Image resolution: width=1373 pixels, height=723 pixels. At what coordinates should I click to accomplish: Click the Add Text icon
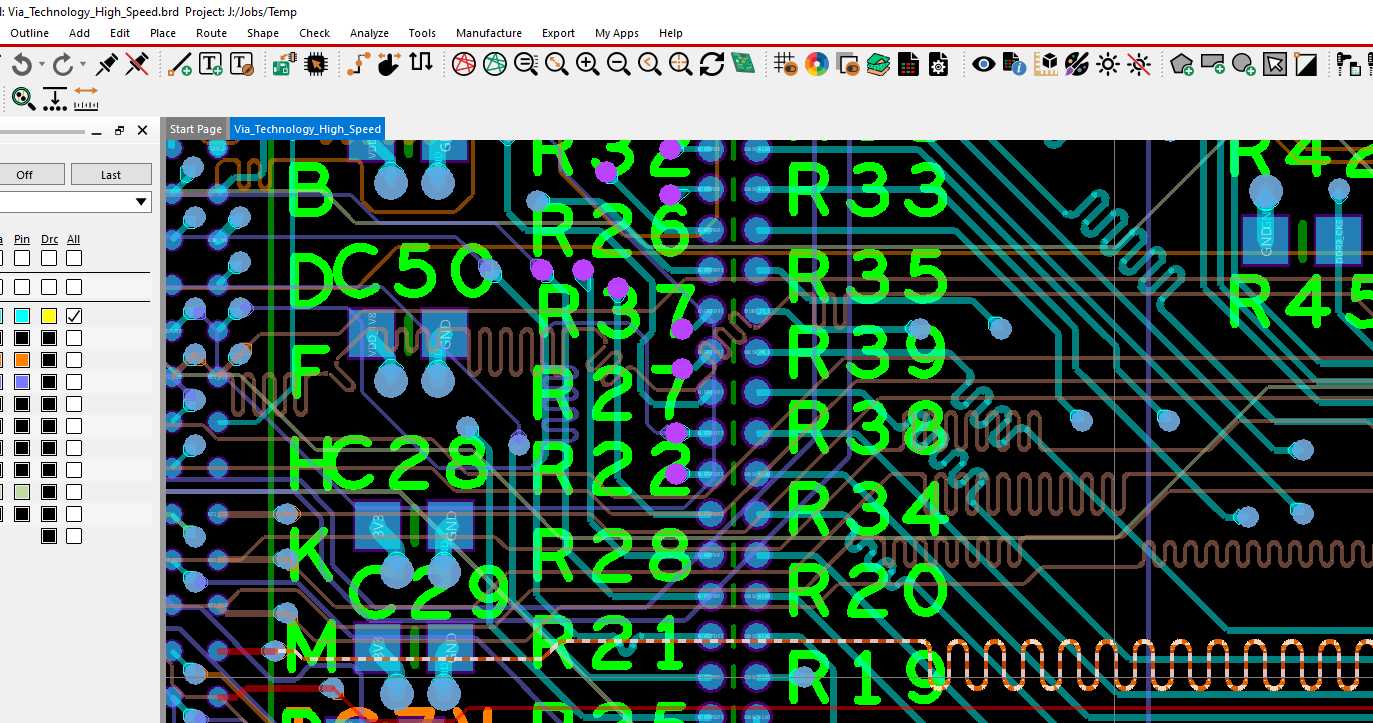(x=211, y=65)
